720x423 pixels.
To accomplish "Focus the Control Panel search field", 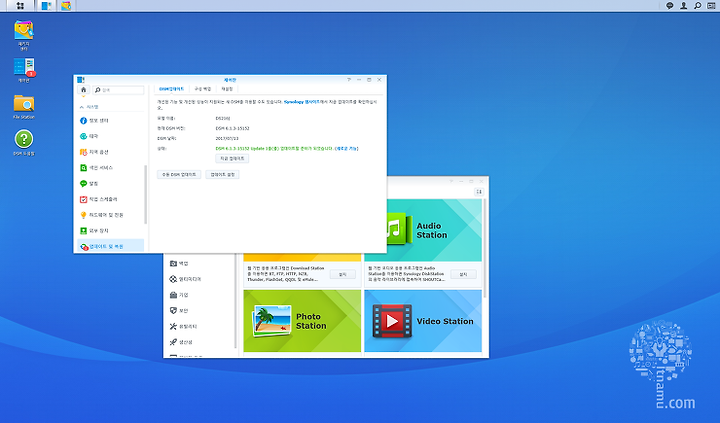I will tap(118, 90).
